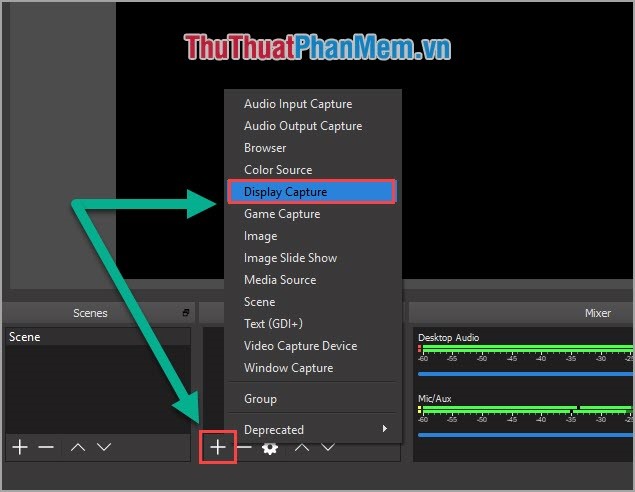Screen dimensions: 635x492
Task: Add a new source with plus icon
Action: [218, 447]
